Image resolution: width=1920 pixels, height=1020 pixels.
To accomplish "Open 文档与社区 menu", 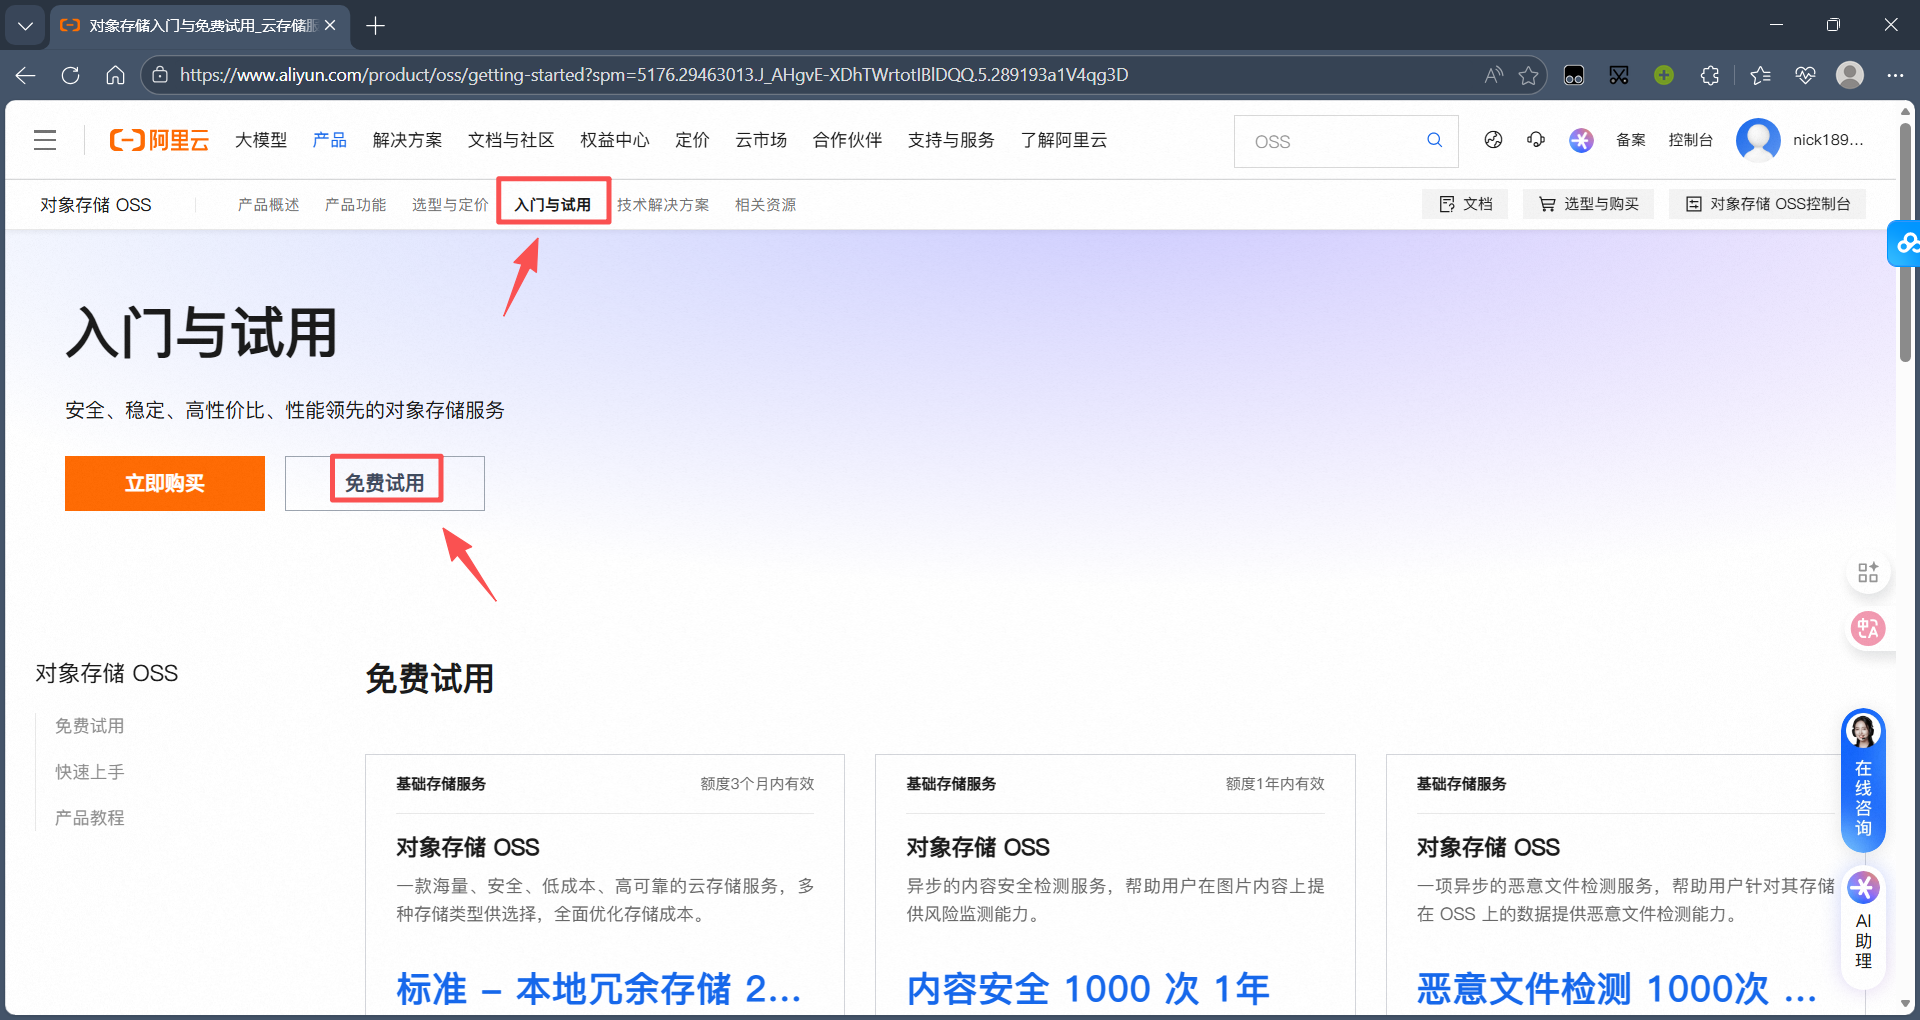I will pyautogui.click(x=511, y=140).
